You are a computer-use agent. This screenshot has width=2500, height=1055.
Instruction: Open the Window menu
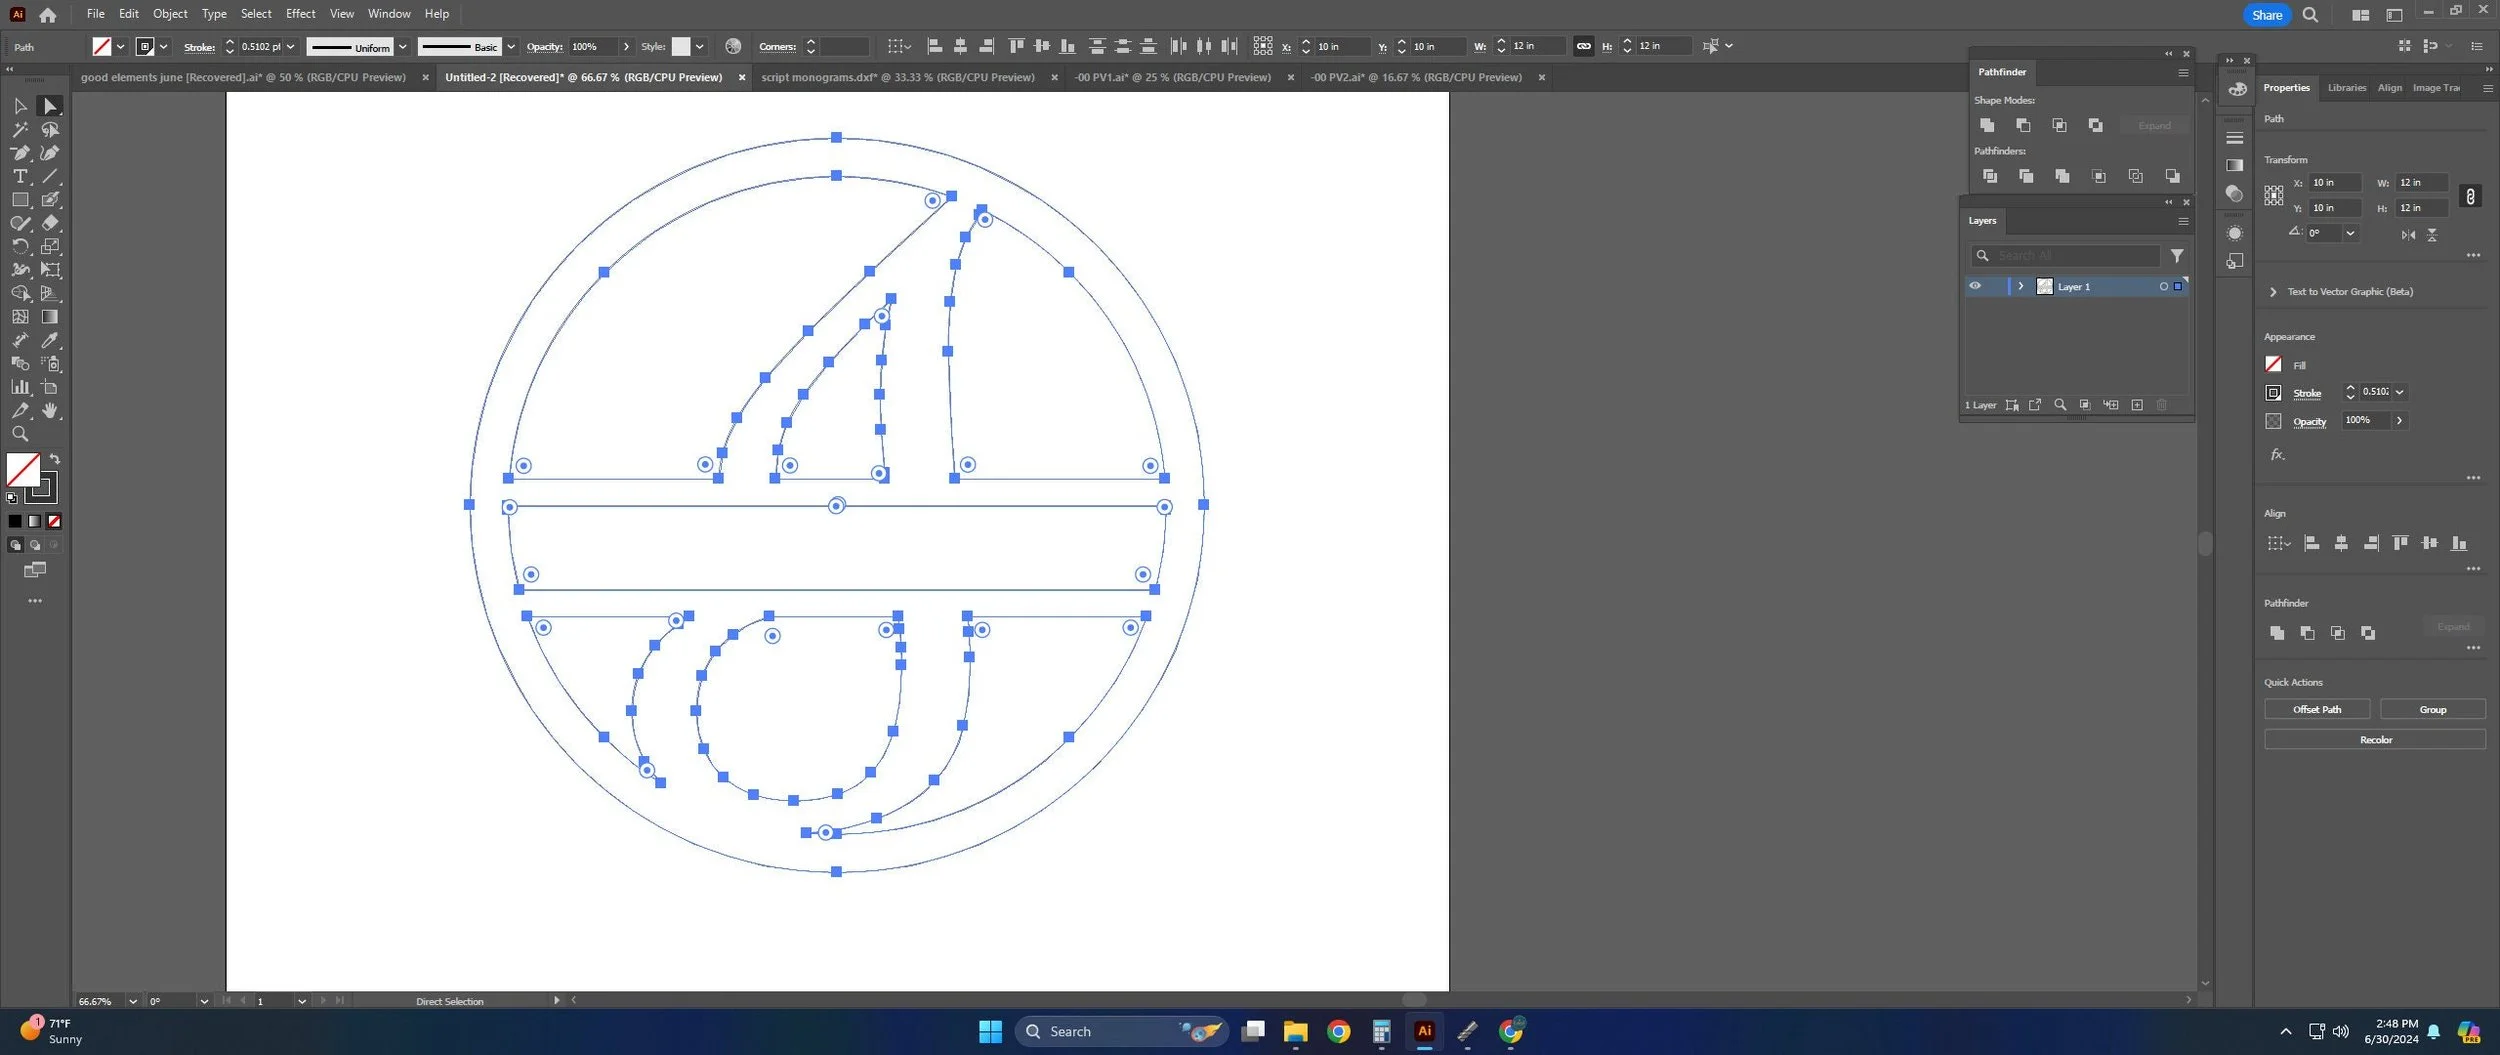click(389, 14)
